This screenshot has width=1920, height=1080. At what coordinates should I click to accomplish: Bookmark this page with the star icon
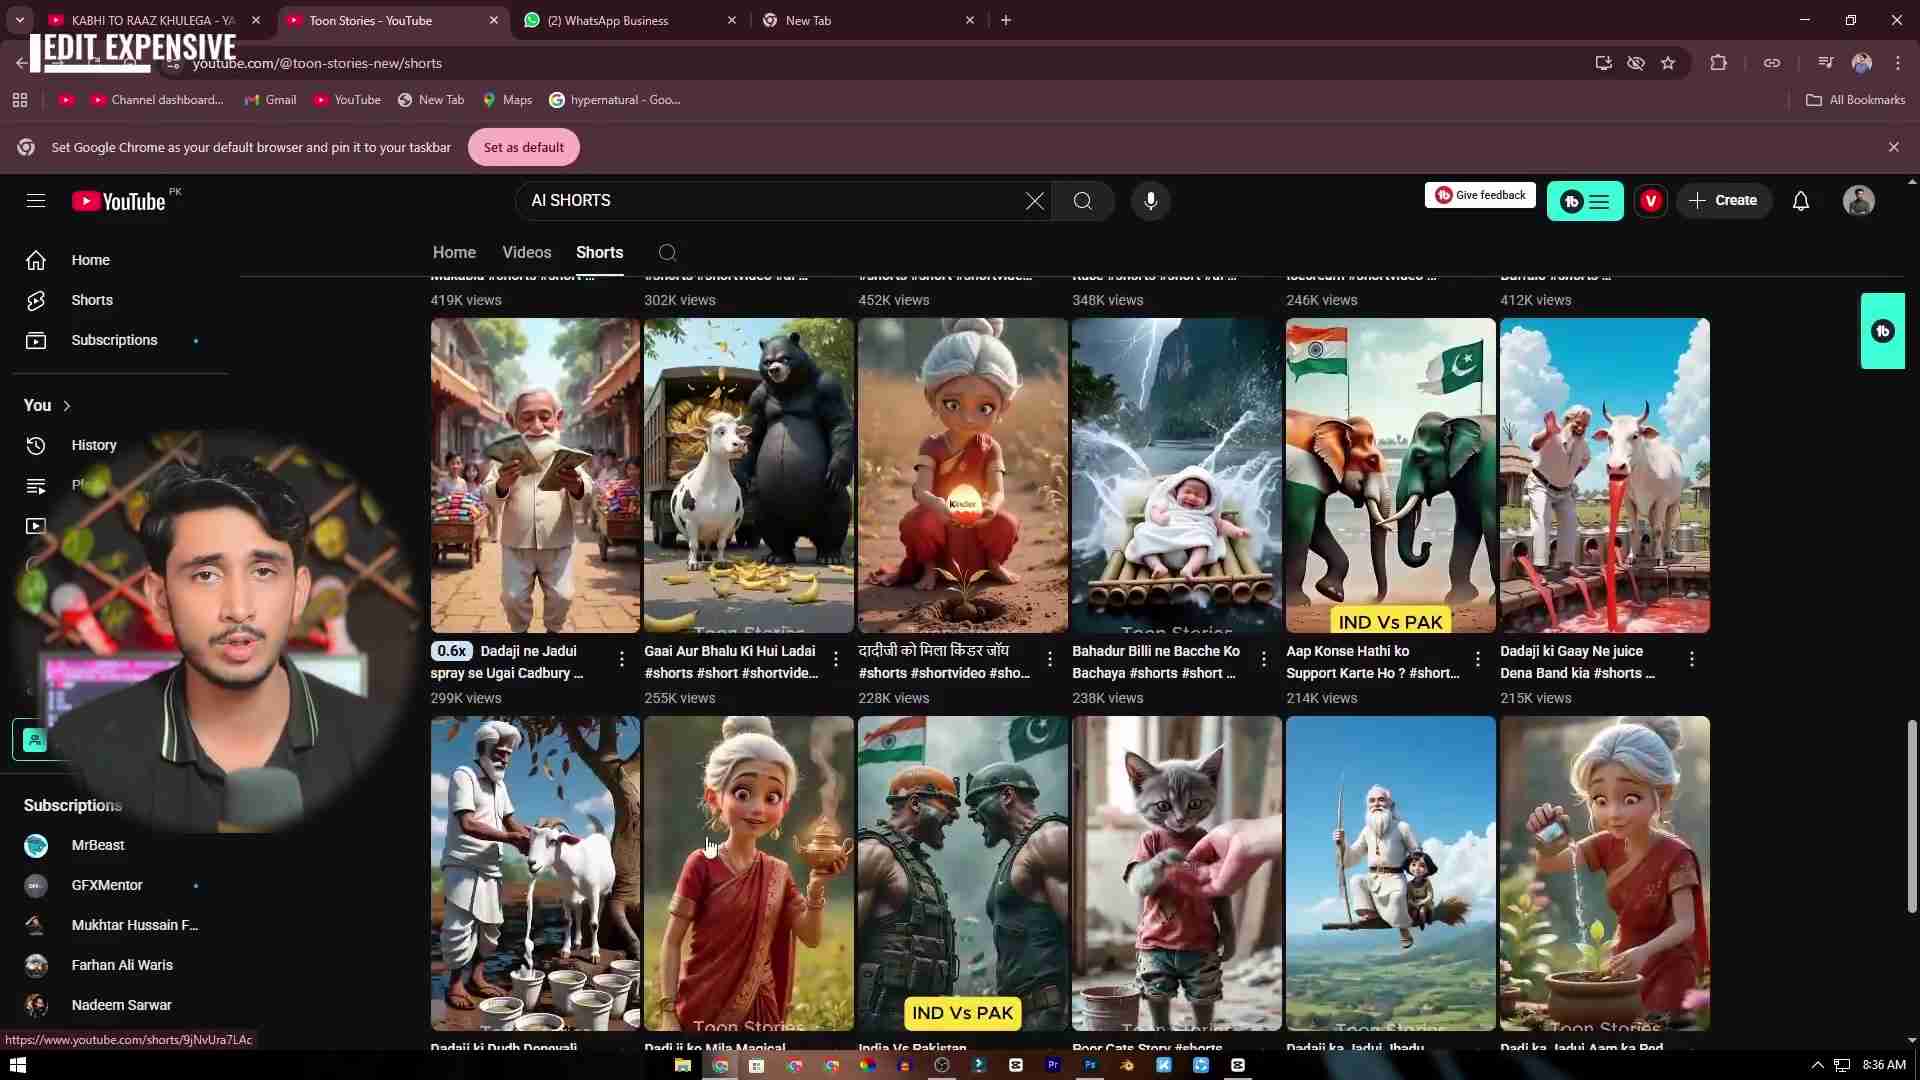click(x=1668, y=63)
